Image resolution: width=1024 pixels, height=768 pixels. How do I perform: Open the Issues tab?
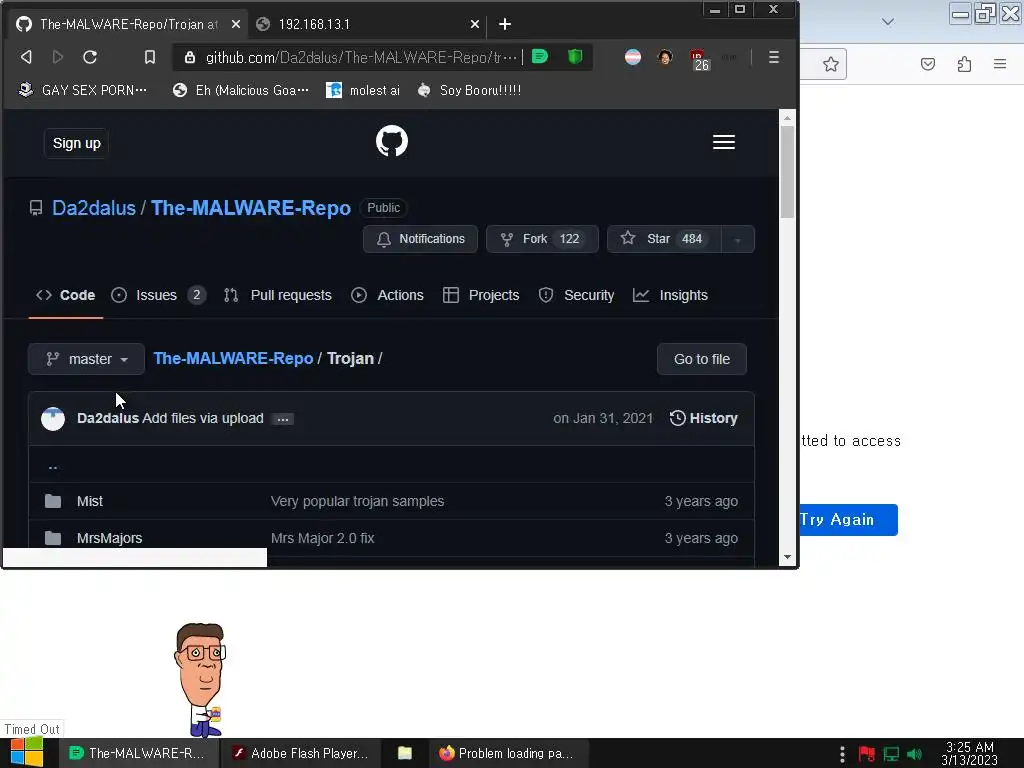[x=159, y=295]
